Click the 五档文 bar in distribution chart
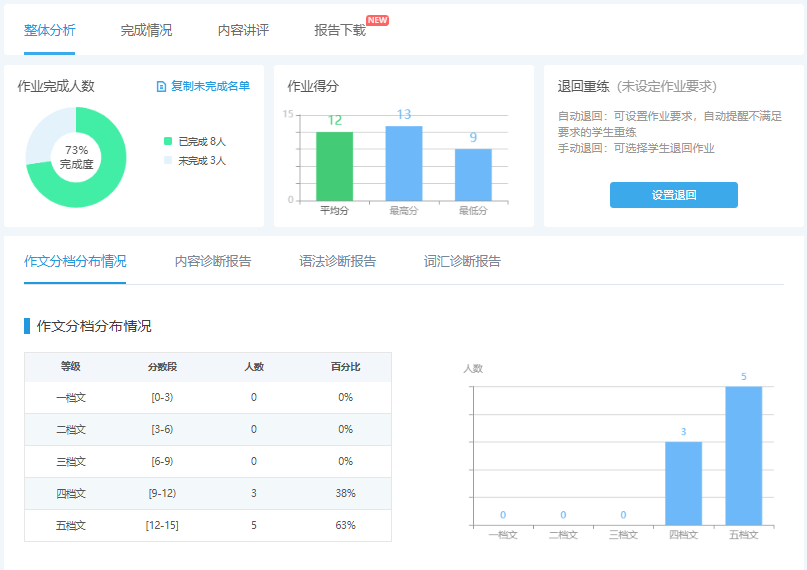The width and height of the screenshot is (807, 570). pyautogui.click(x=743, y=455)
